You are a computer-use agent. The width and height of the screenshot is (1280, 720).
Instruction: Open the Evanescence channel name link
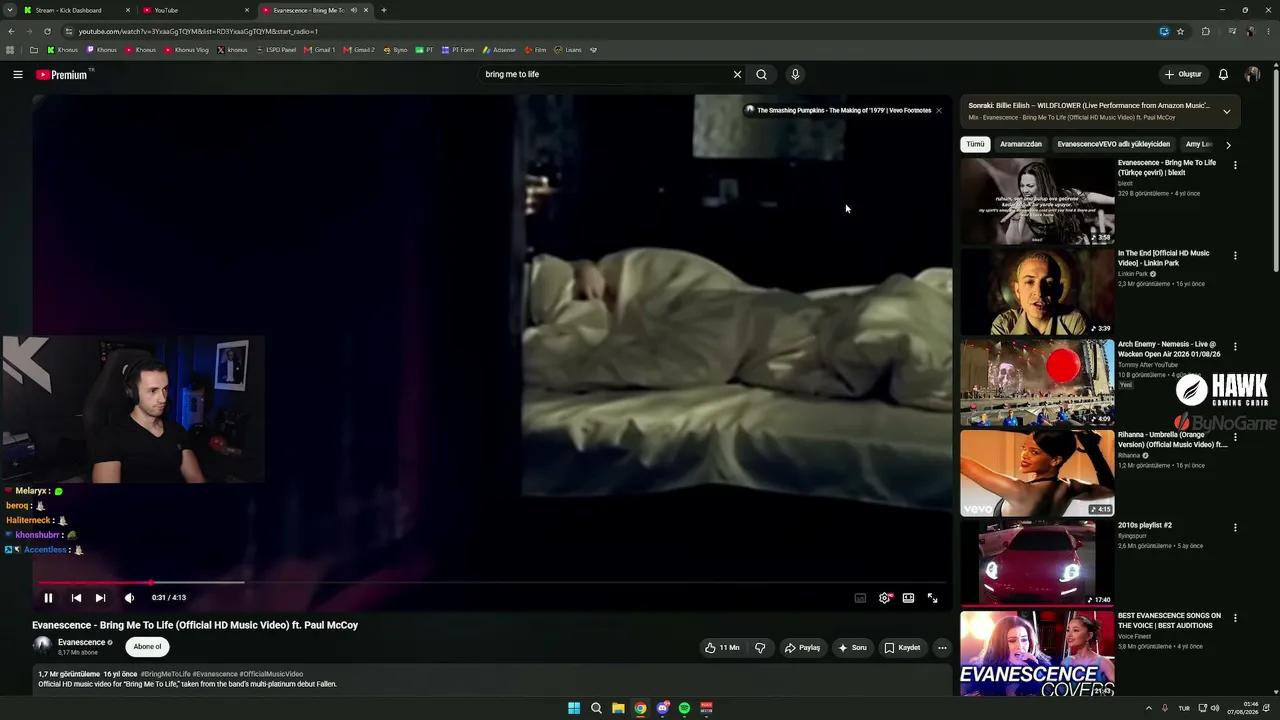81,642
